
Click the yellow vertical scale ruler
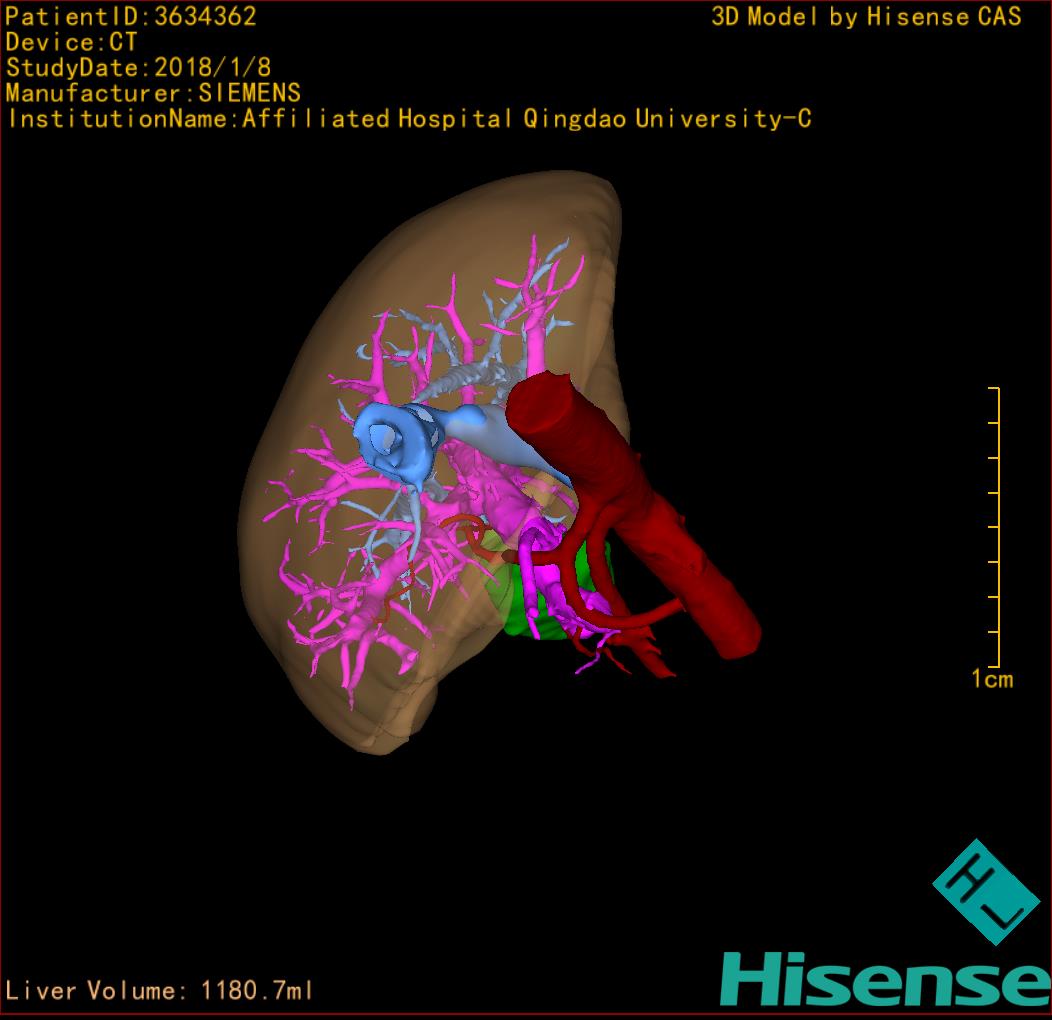[x=998, y=527]
